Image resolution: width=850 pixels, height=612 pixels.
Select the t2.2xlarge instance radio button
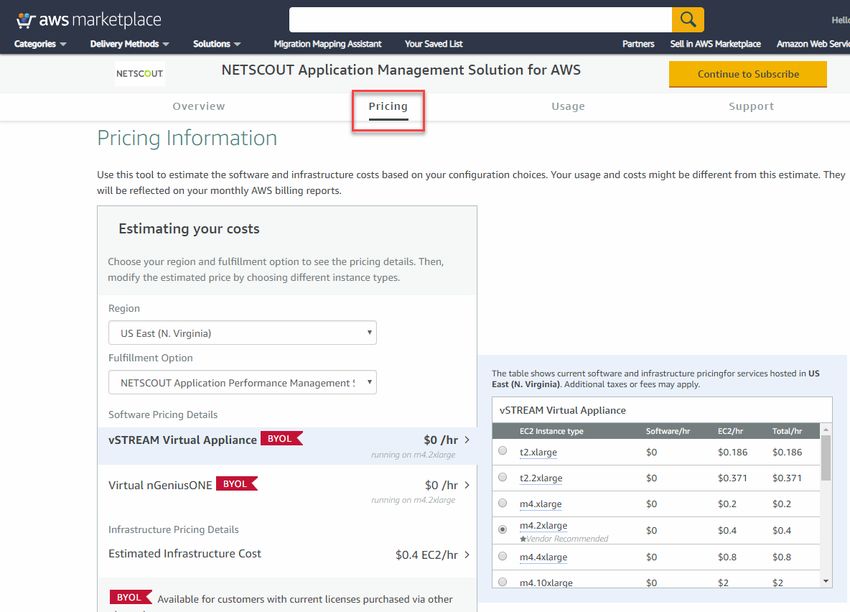pyautogui.click(x=503, y=477)
